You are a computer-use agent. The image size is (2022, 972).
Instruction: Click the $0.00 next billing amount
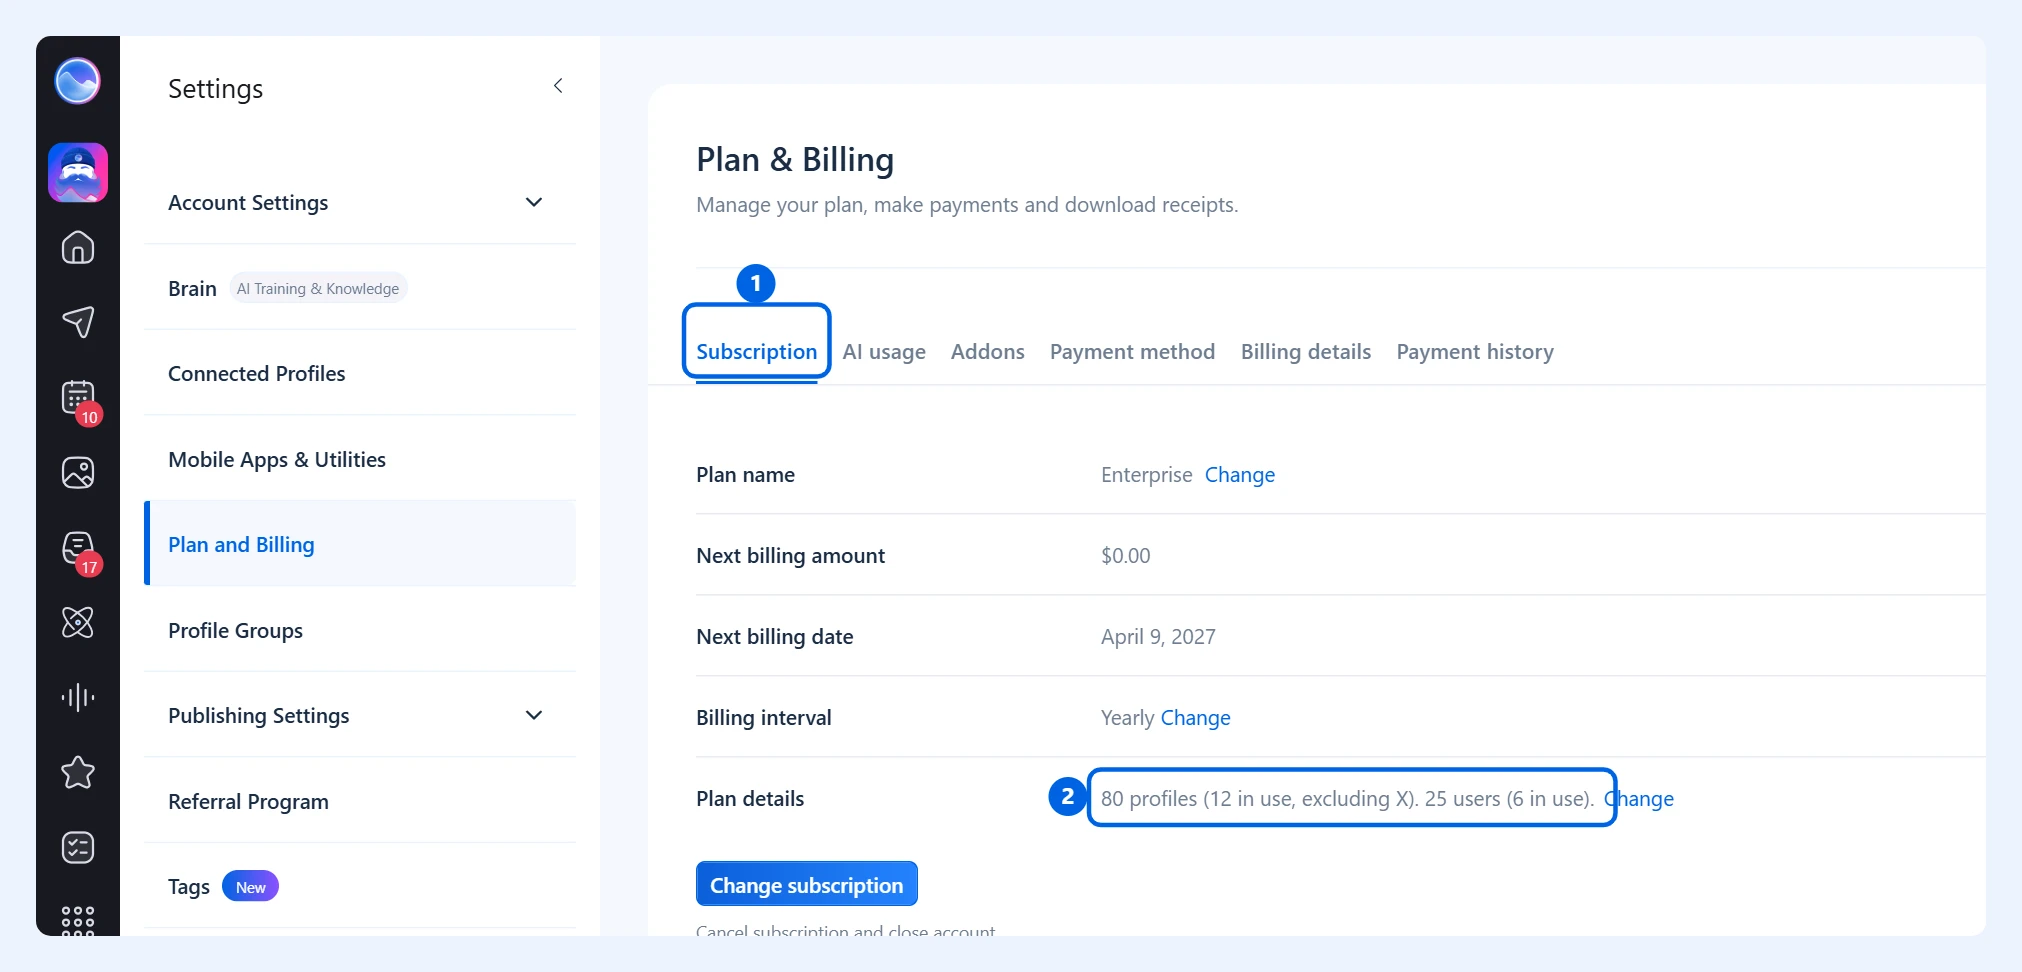tap(1125, 556)
